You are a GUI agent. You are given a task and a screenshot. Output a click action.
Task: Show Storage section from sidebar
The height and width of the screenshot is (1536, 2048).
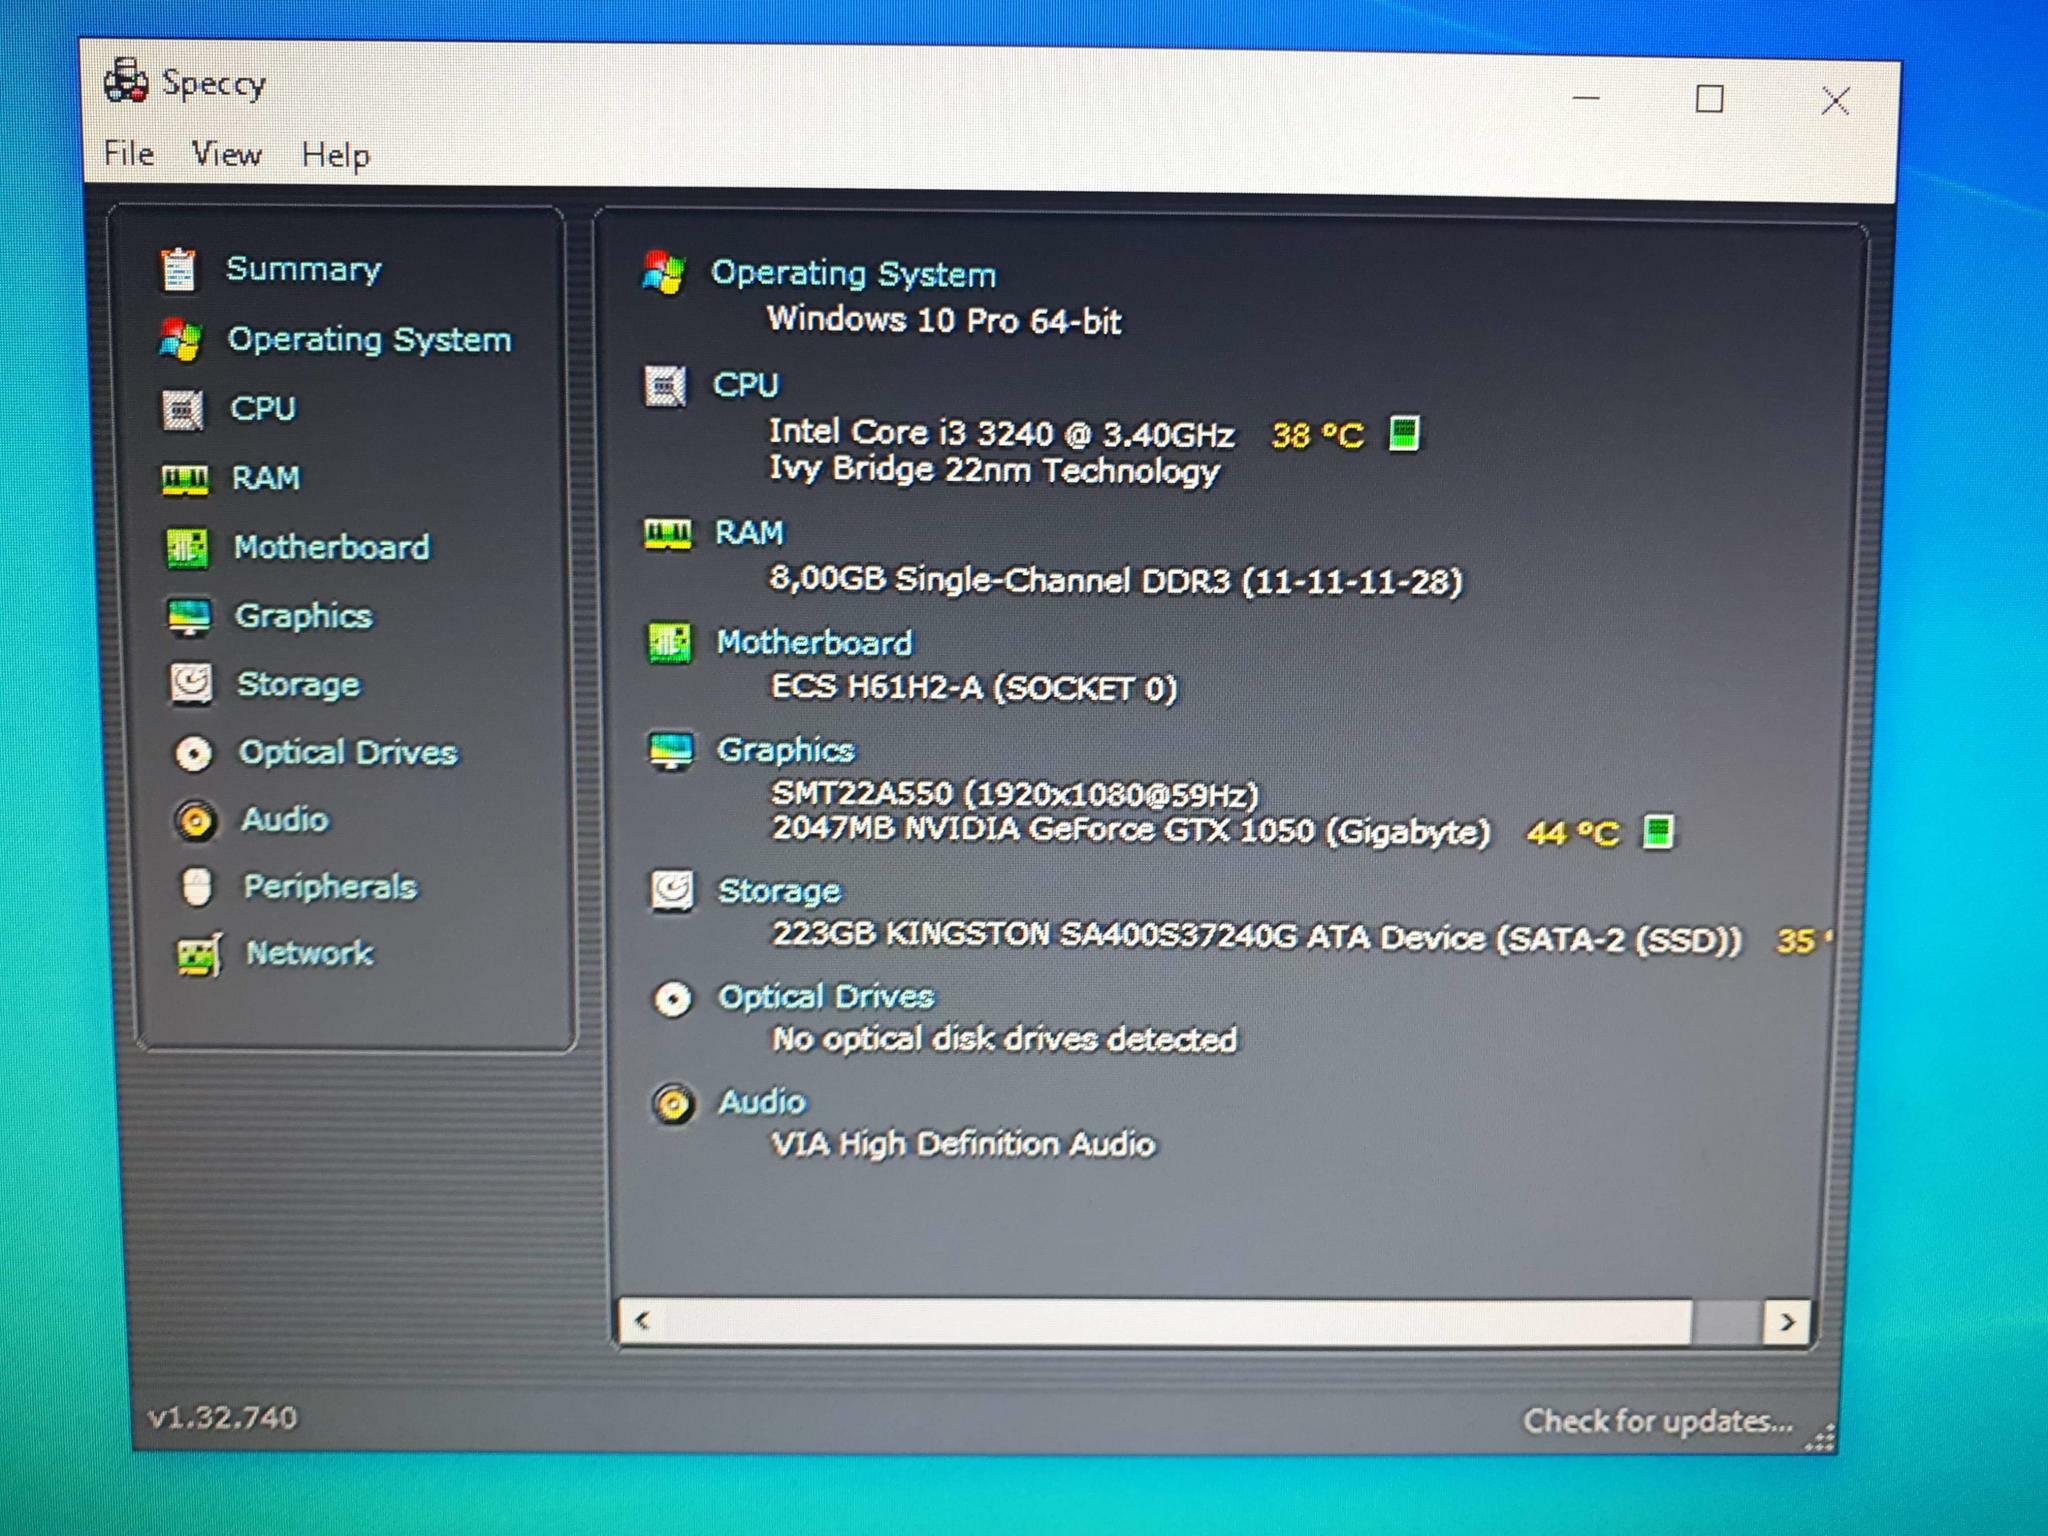[299, 685]
